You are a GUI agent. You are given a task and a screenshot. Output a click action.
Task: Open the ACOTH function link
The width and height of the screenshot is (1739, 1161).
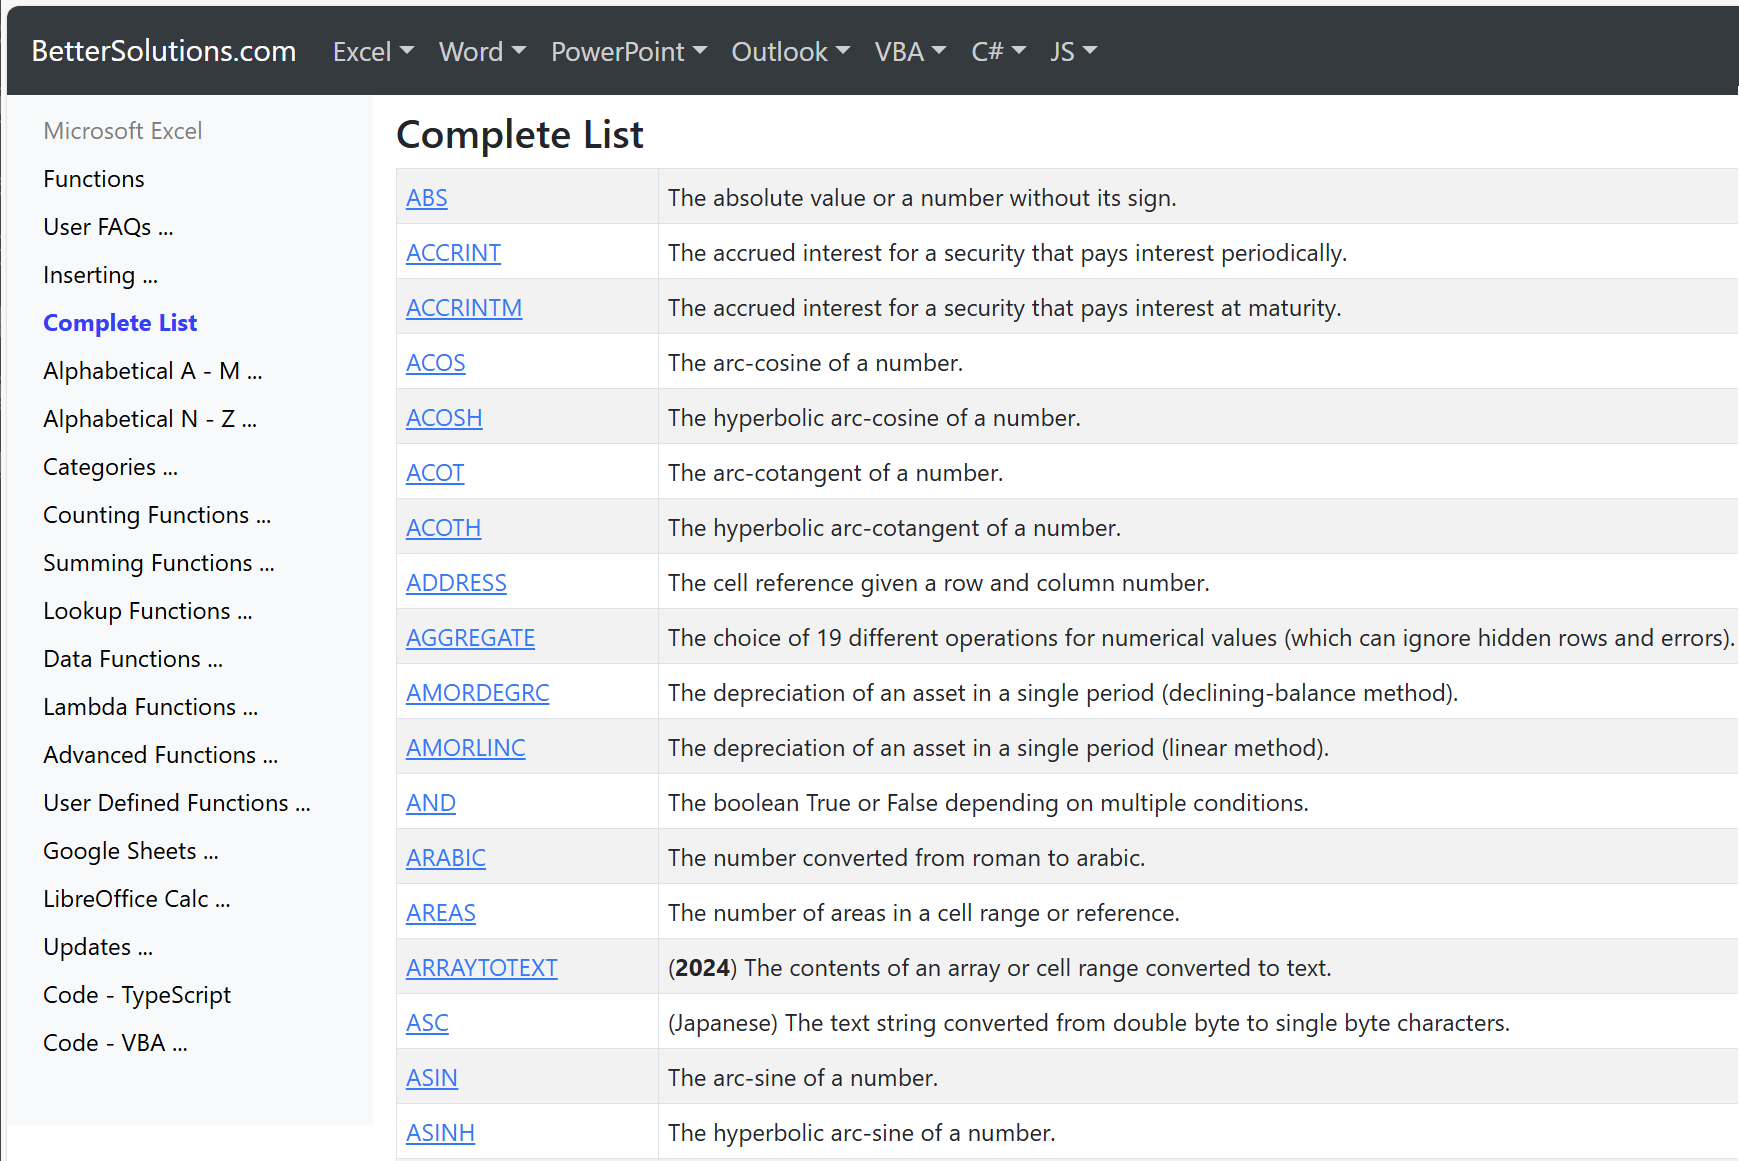(444, 528)
